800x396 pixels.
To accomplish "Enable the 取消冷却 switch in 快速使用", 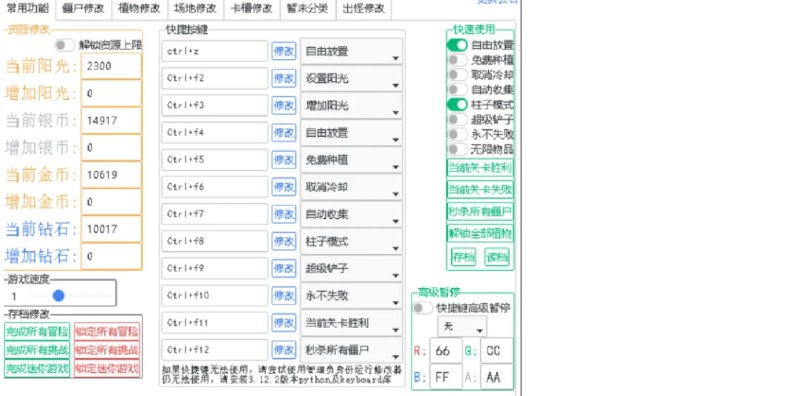I will tap(457, 75).
